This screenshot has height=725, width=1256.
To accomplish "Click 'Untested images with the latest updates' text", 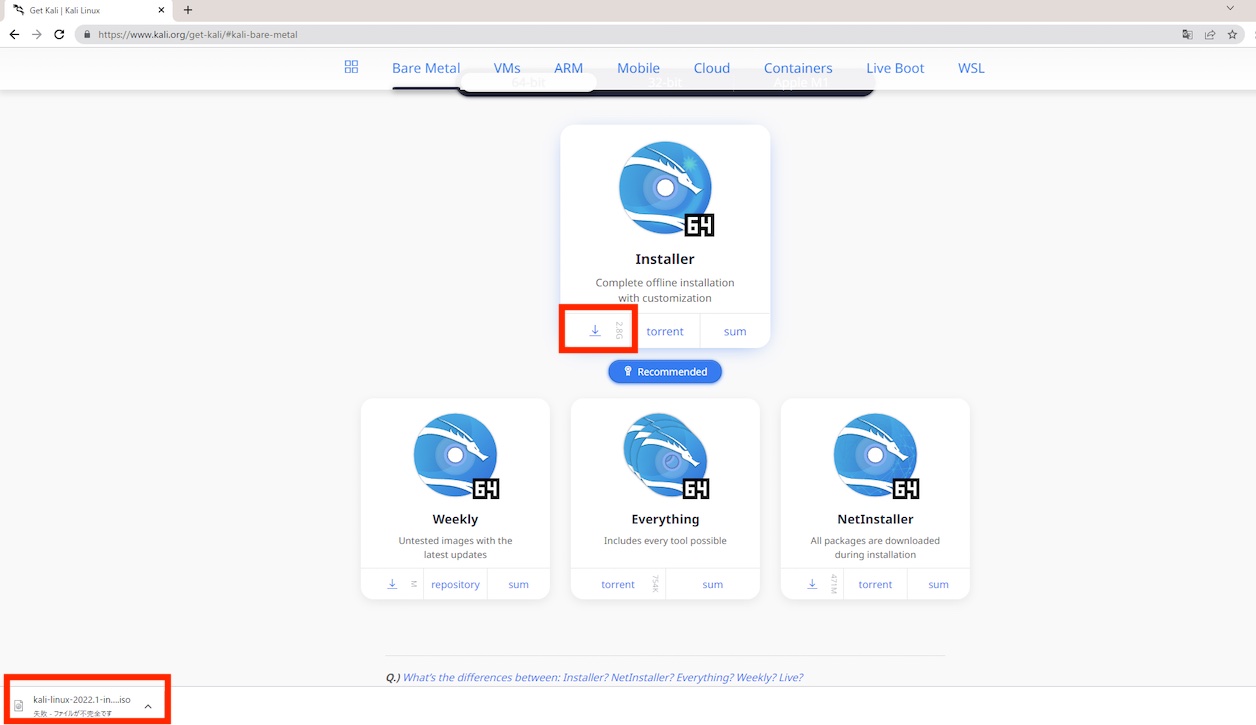I will (455, 547).
